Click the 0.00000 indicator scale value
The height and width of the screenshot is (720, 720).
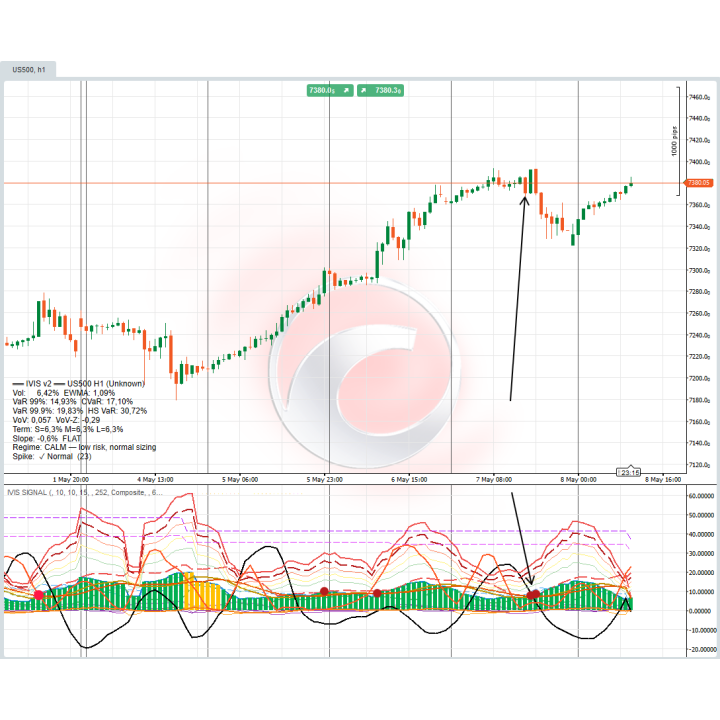tap(701, 611)
